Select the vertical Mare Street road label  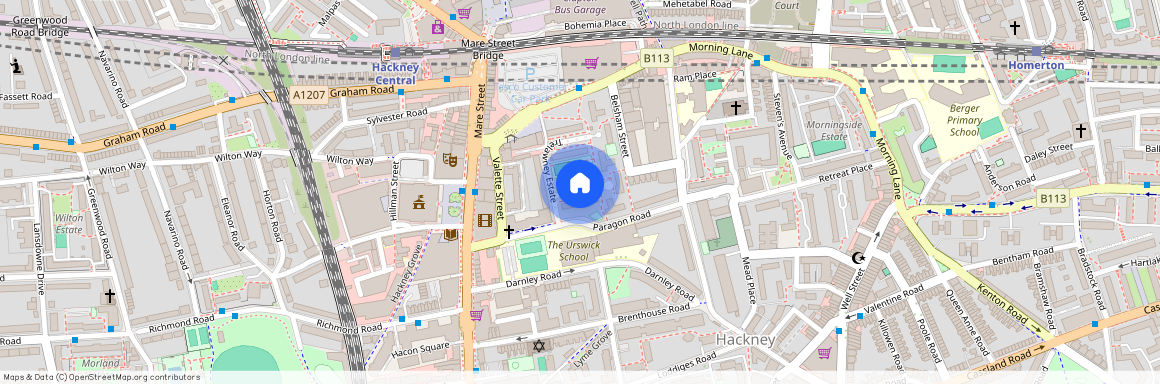click(x=479, y=112)
